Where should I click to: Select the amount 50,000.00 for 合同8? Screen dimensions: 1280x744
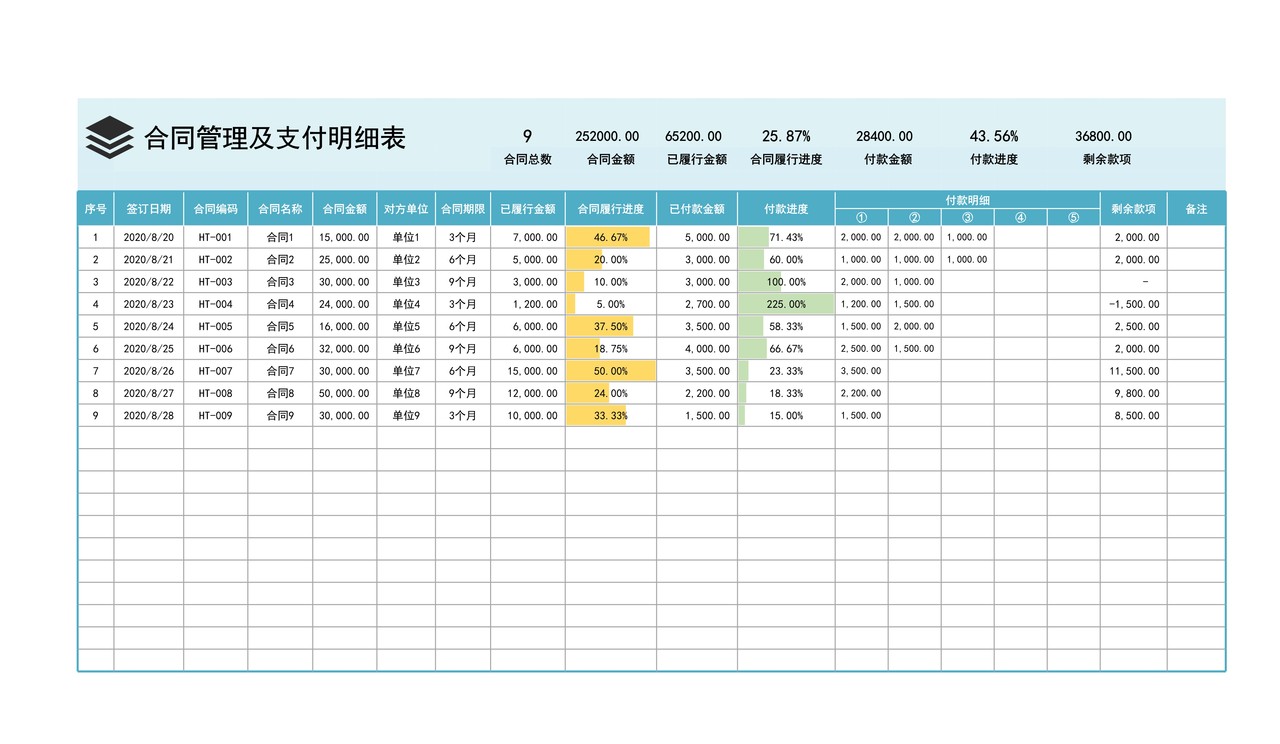point(345,394)
